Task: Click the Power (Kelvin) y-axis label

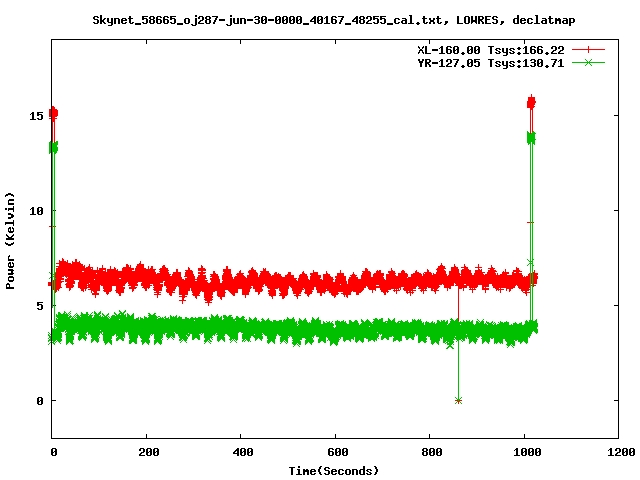Action: click(10, 241)
